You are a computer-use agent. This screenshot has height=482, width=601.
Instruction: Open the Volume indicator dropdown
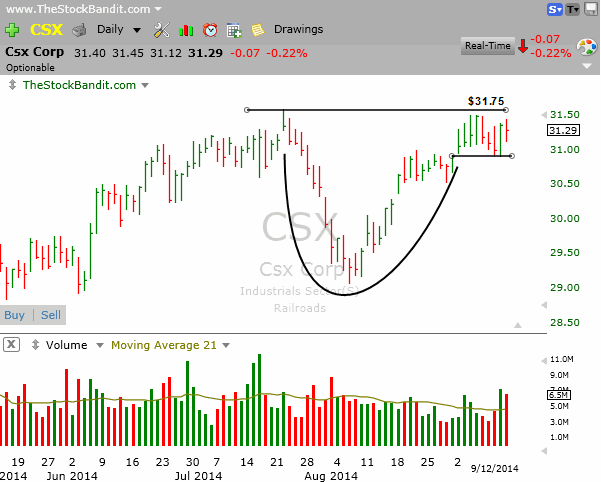pos(100,345)
